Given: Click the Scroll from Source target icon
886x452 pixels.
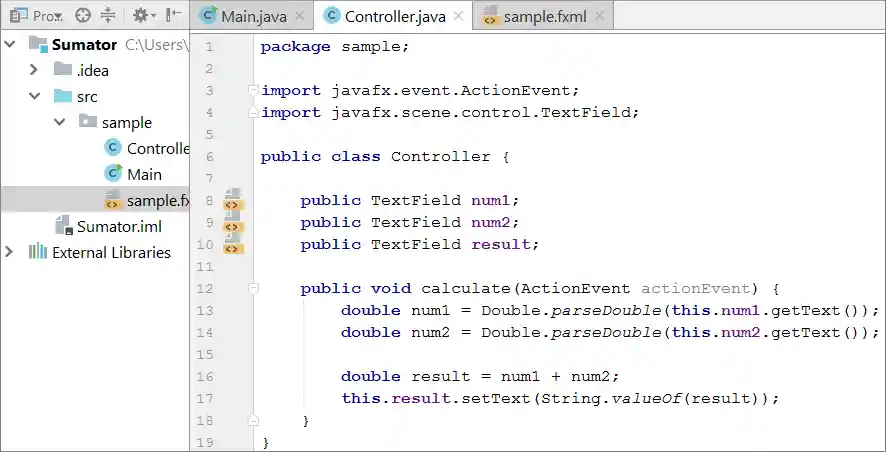Looking at the screenshot, I should (83, 15).
